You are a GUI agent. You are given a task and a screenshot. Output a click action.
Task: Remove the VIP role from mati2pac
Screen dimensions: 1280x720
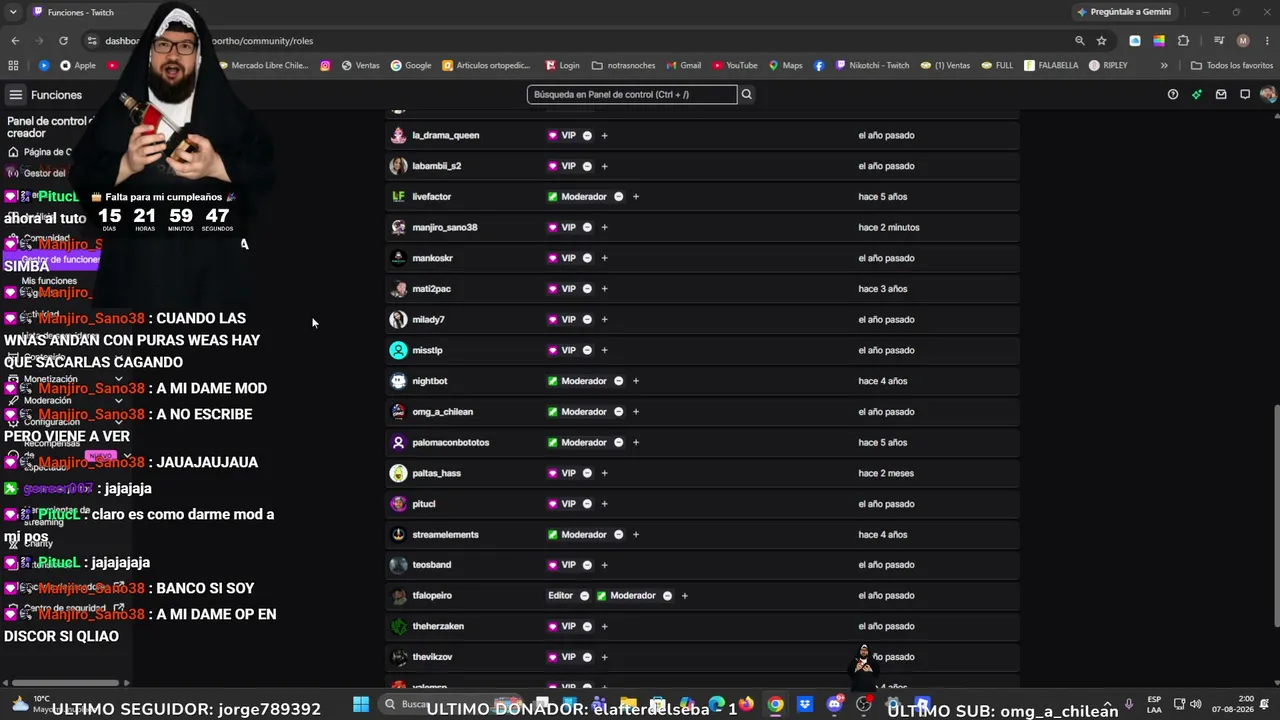tap(587, 289)
